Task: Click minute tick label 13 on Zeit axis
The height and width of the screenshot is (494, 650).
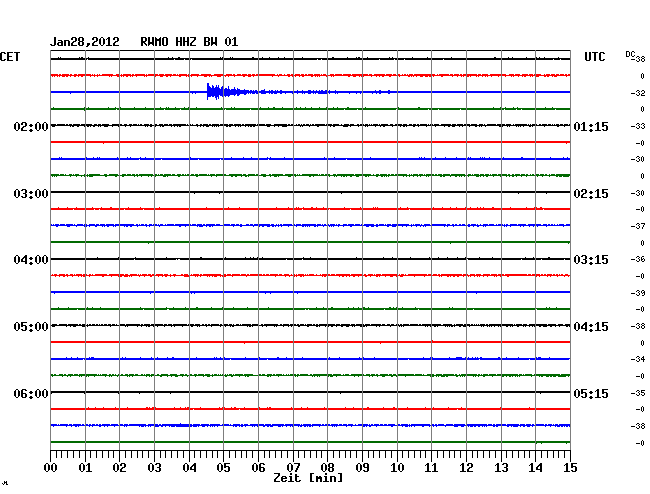Action: coord(501,467)
